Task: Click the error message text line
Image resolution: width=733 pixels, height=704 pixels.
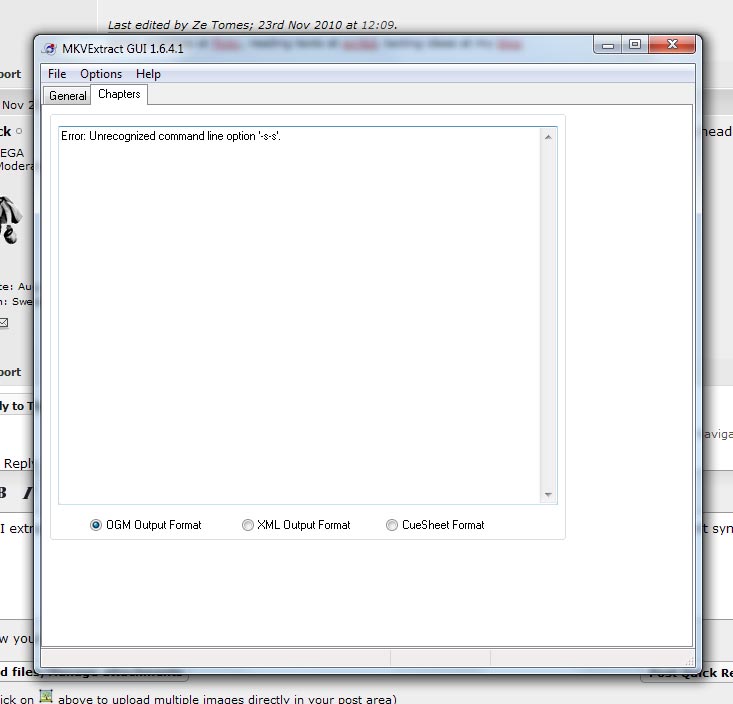Action: [x=171, y=136]
